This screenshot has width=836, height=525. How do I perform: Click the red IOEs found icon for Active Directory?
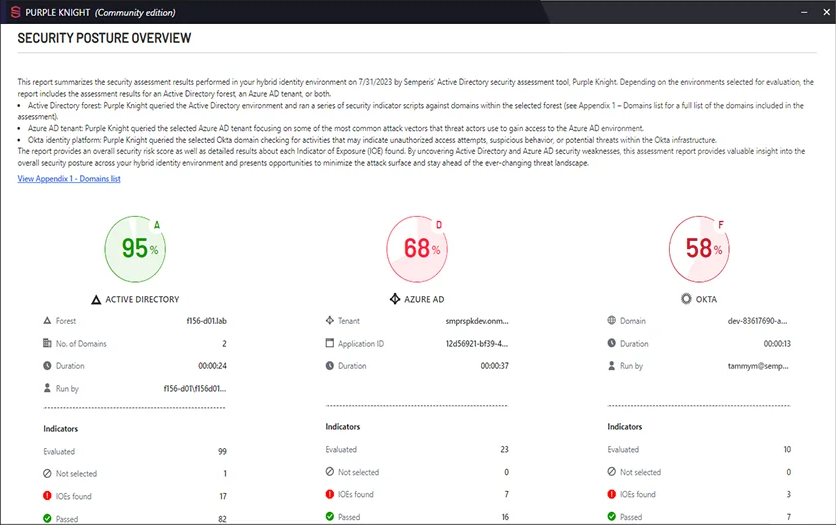47,494
